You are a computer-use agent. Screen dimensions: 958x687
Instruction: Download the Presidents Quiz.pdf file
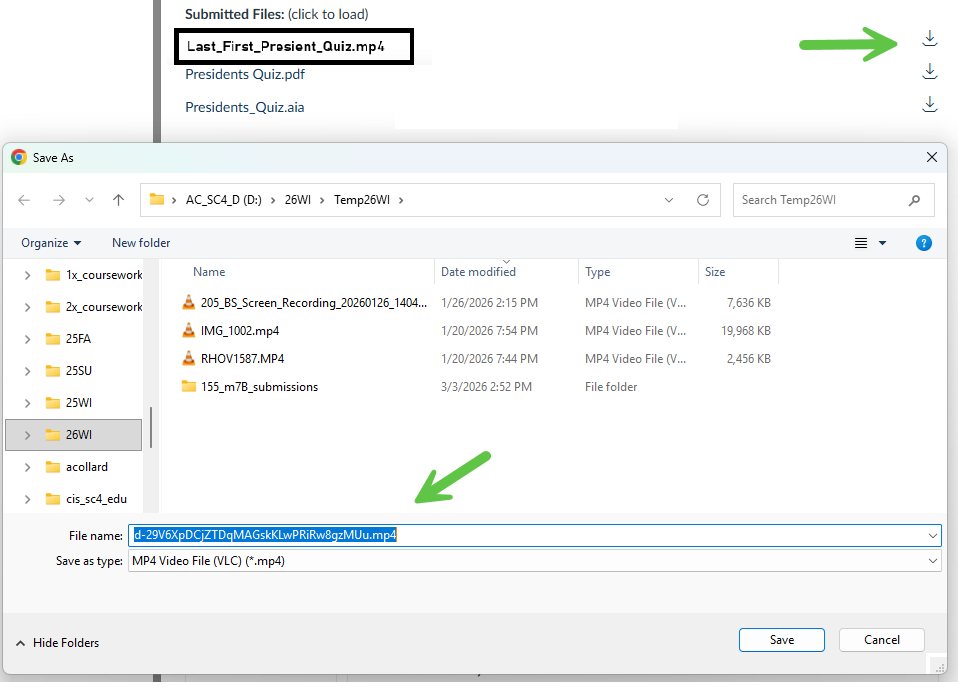[x=929, y=72]
